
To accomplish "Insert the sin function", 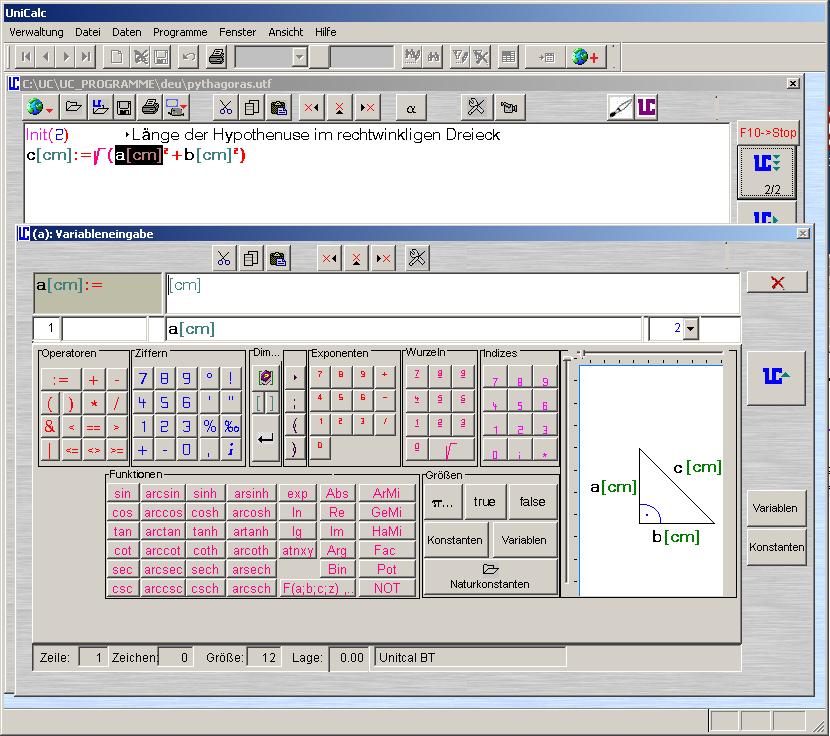I will point(122,493).
